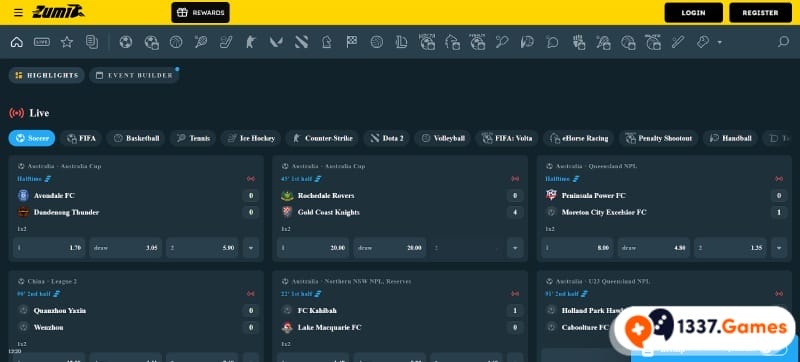Select the Tennis live tab

pyautogui.click(x=193, y=138)
